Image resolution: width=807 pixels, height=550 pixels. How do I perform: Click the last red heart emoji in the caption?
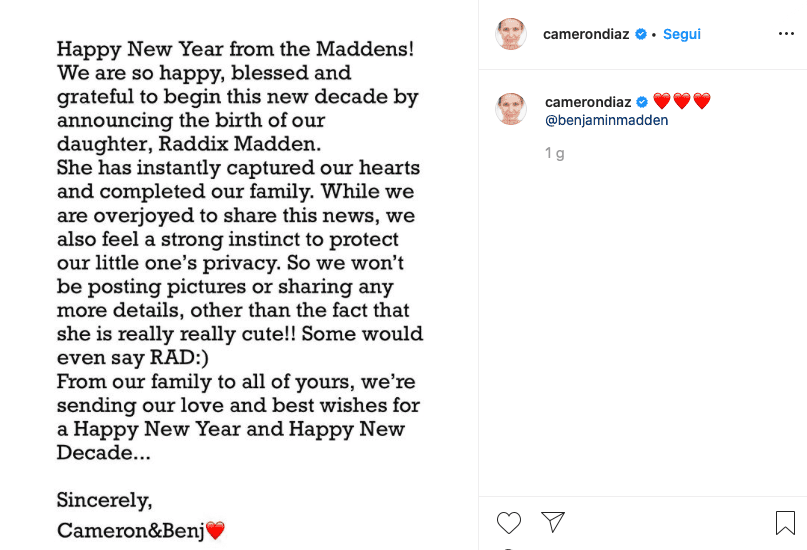tap(702, 102)
